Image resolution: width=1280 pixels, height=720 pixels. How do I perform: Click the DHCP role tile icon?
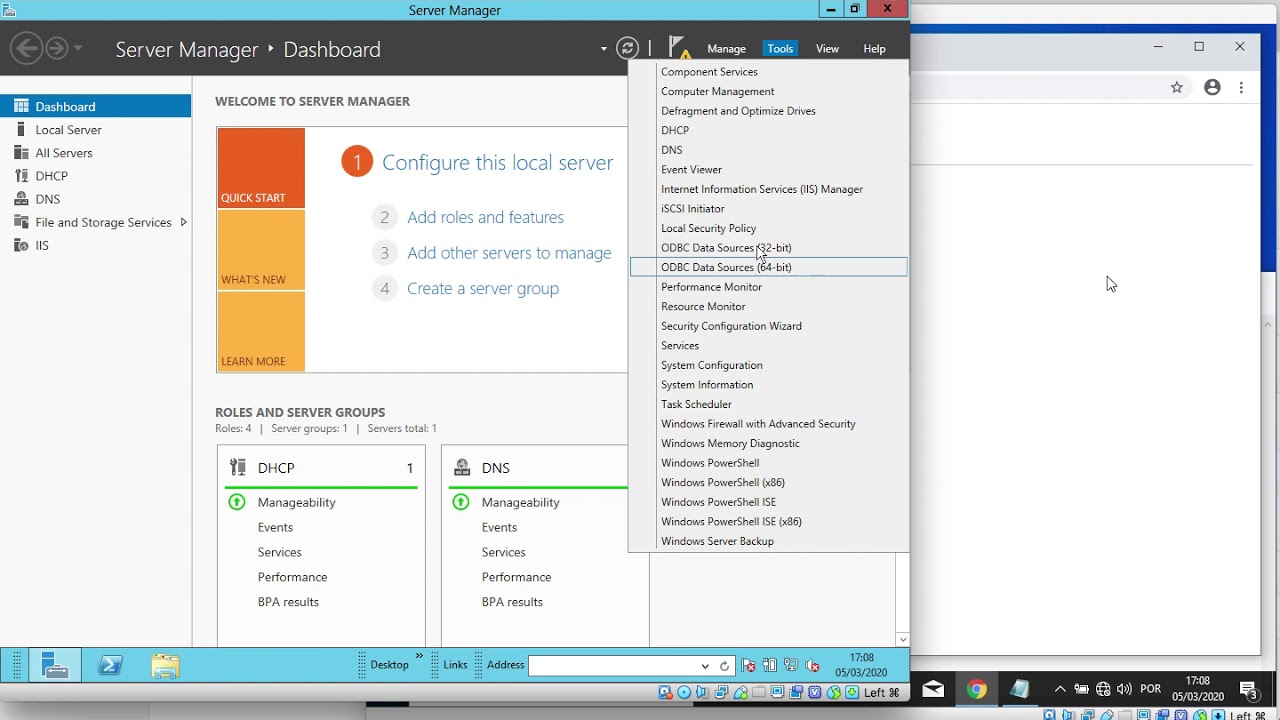point(238,467)
